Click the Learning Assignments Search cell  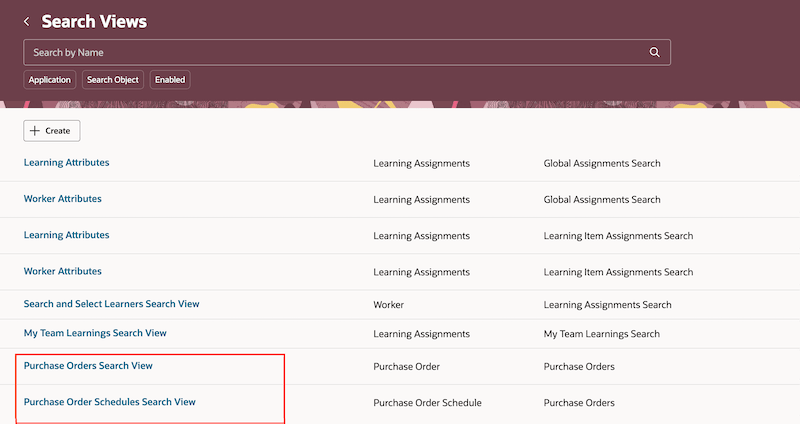tap(607, 305)
